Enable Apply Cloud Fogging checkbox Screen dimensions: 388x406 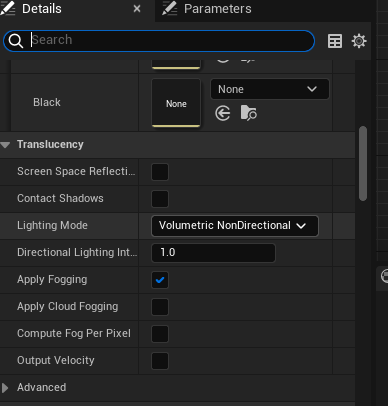coord(160,307)
